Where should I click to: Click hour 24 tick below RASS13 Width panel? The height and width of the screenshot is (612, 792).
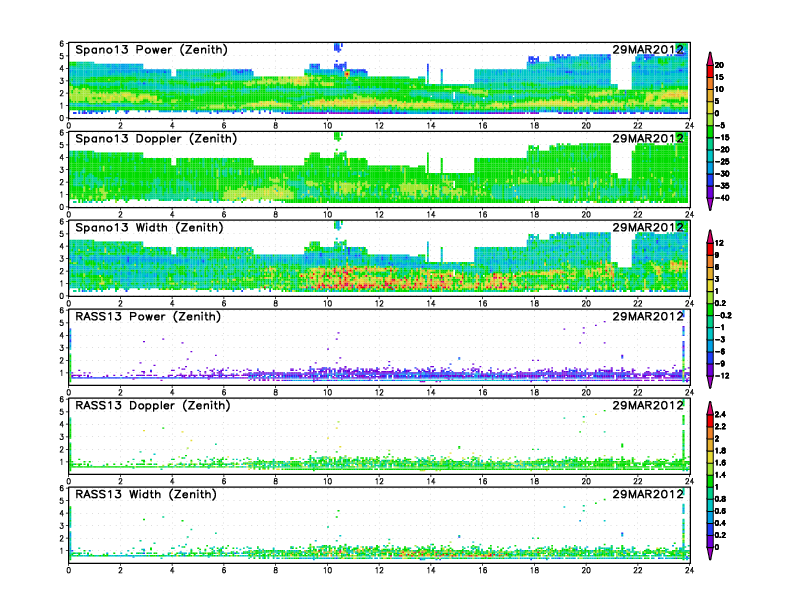click(689, 570)
